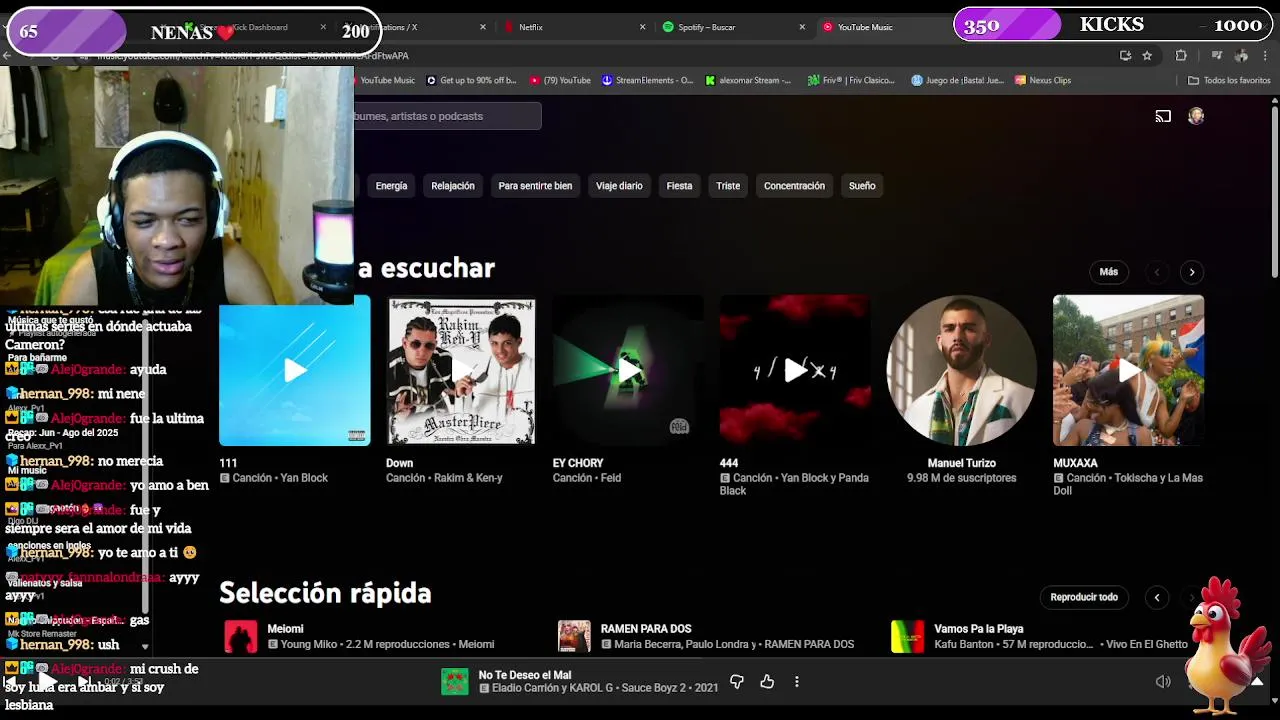Select the Fiesta mood chip
Image resolution: width=1280 pixels, height=720 pixels.
tap(679, 186)
